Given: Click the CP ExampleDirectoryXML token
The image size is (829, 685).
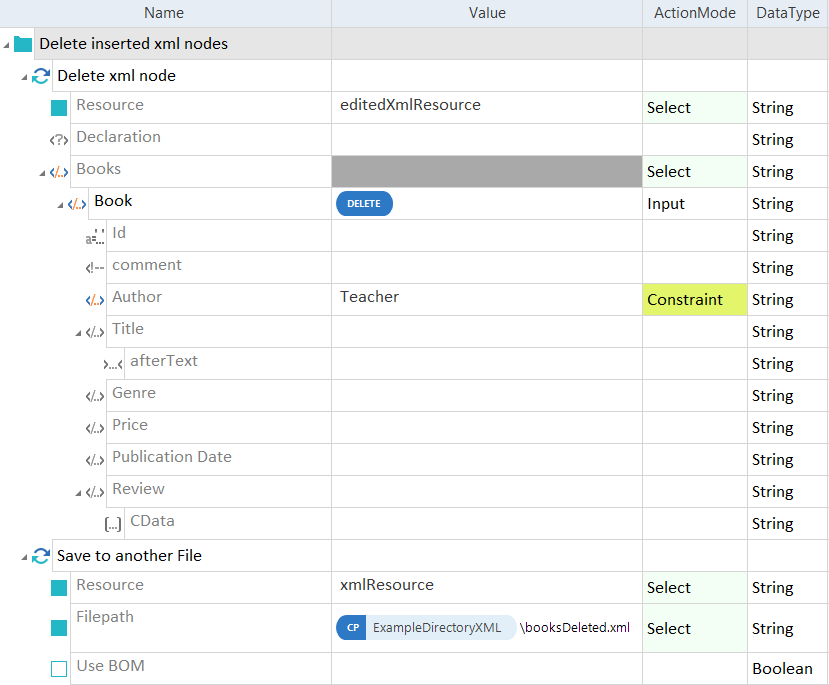Looking at the screenshot, I should tap(426, 628).
